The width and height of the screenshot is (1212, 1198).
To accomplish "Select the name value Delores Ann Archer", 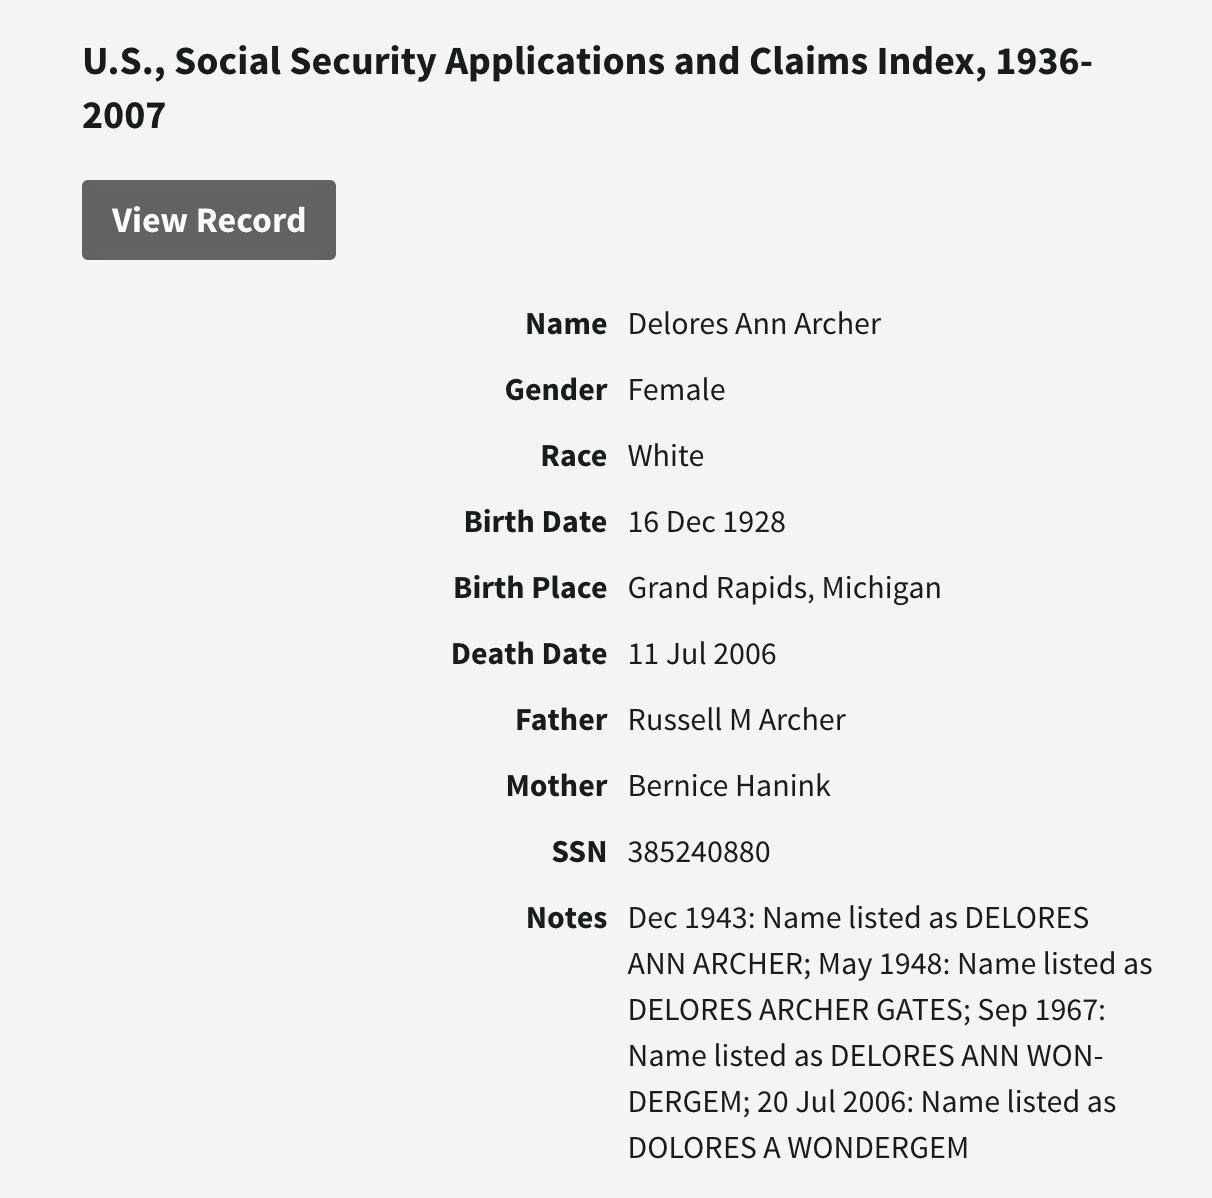I will click(754, 324).
